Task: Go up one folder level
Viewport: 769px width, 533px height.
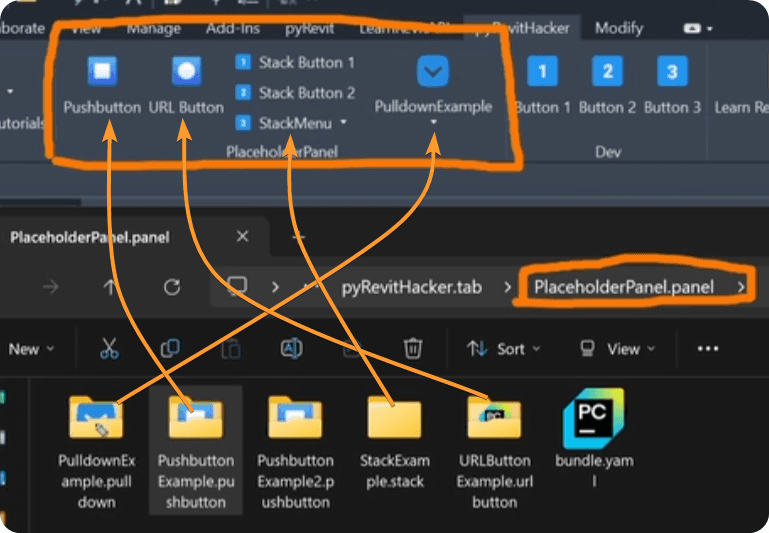Action: point(110,287)
